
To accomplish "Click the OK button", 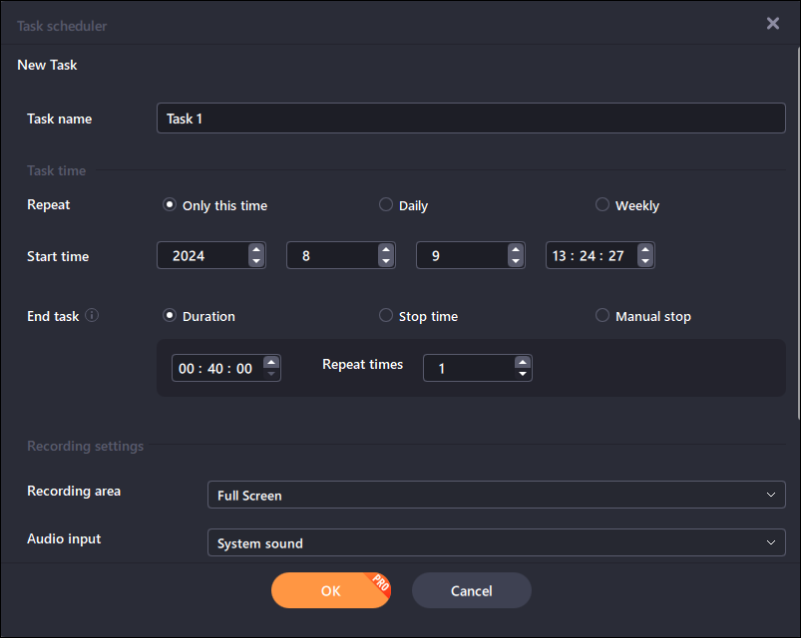I will 330,591.
